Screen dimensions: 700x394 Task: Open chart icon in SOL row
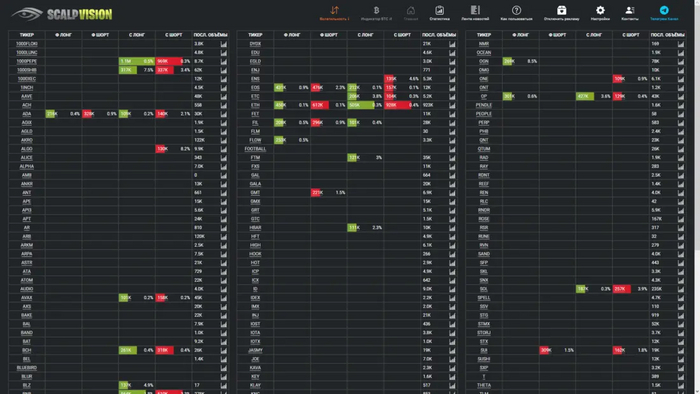(681, 289)
